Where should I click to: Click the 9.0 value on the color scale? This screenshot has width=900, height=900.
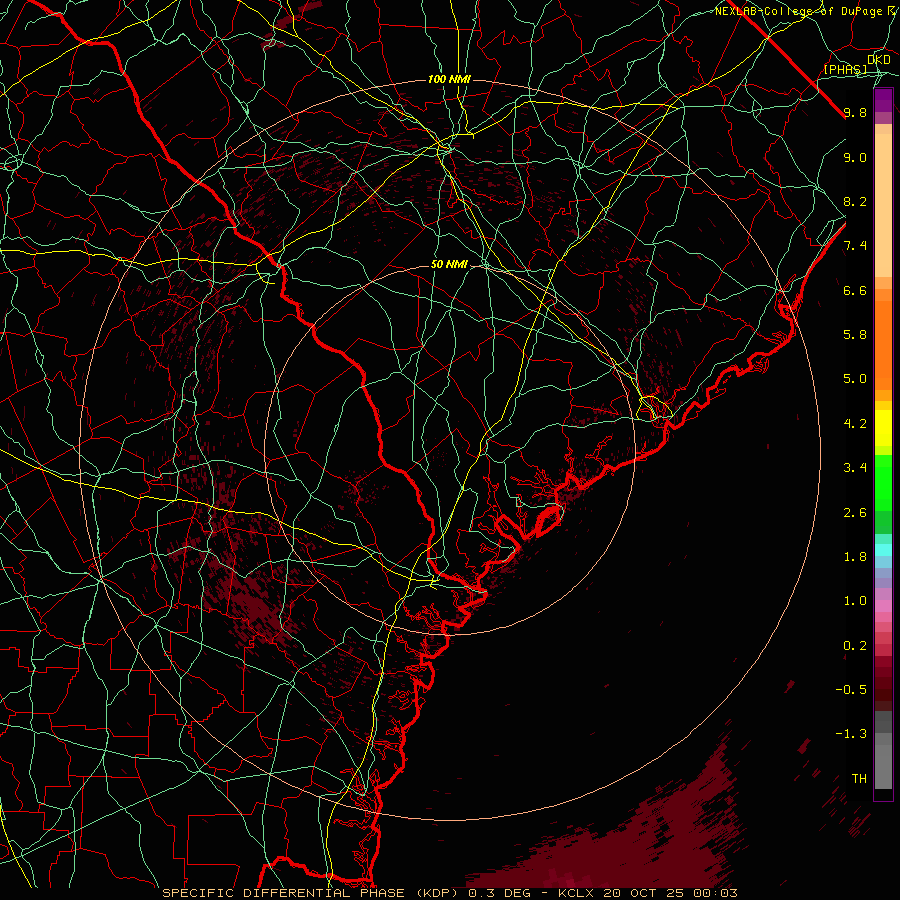click(855, 157)
